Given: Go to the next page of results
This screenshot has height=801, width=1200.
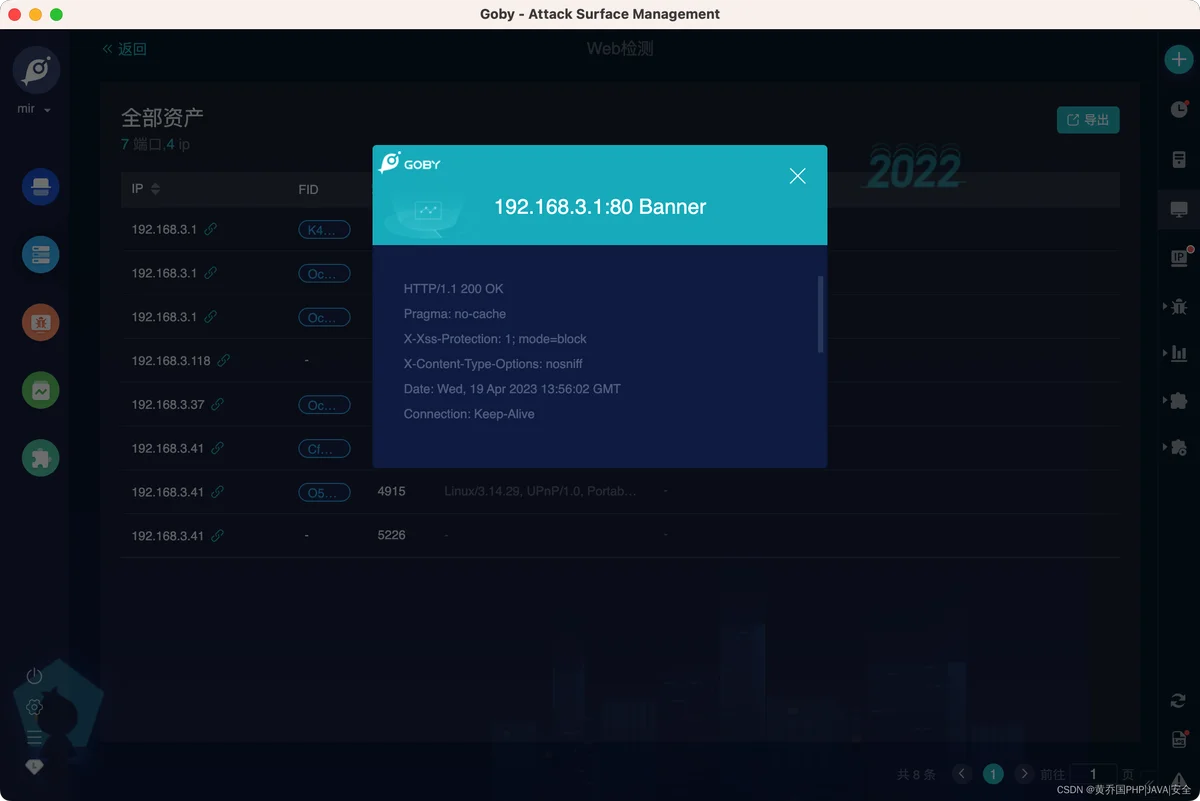Looking at the screenshot, I should point(1023,774).
